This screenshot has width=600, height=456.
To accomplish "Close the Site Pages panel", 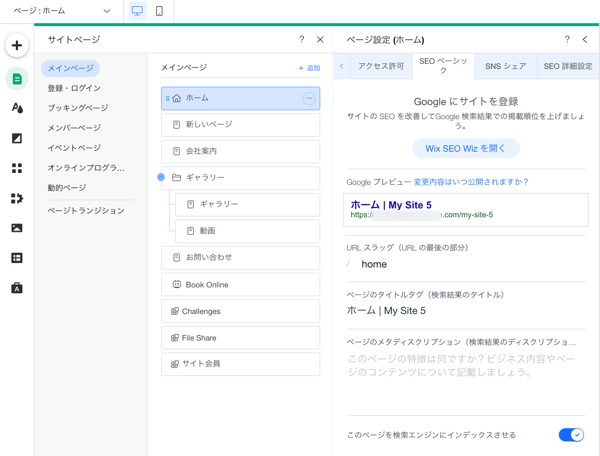I will pos(320,39).
